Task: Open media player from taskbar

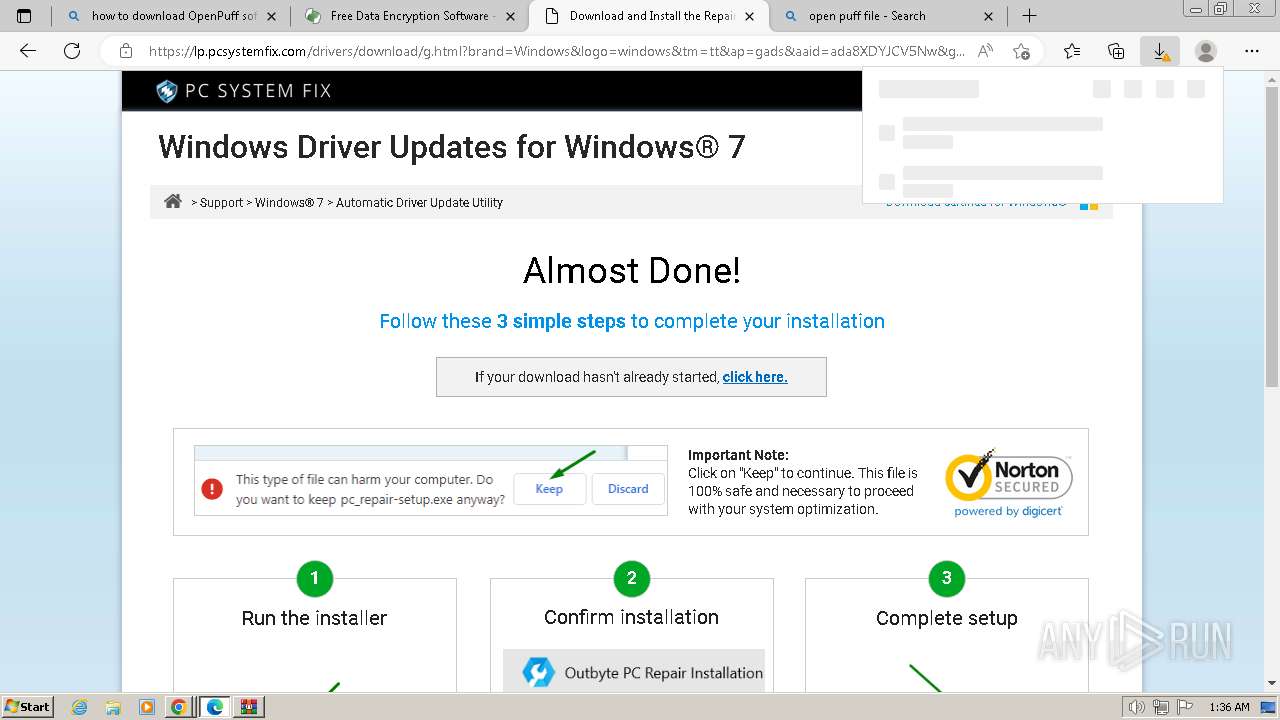Action: (146, 707)
